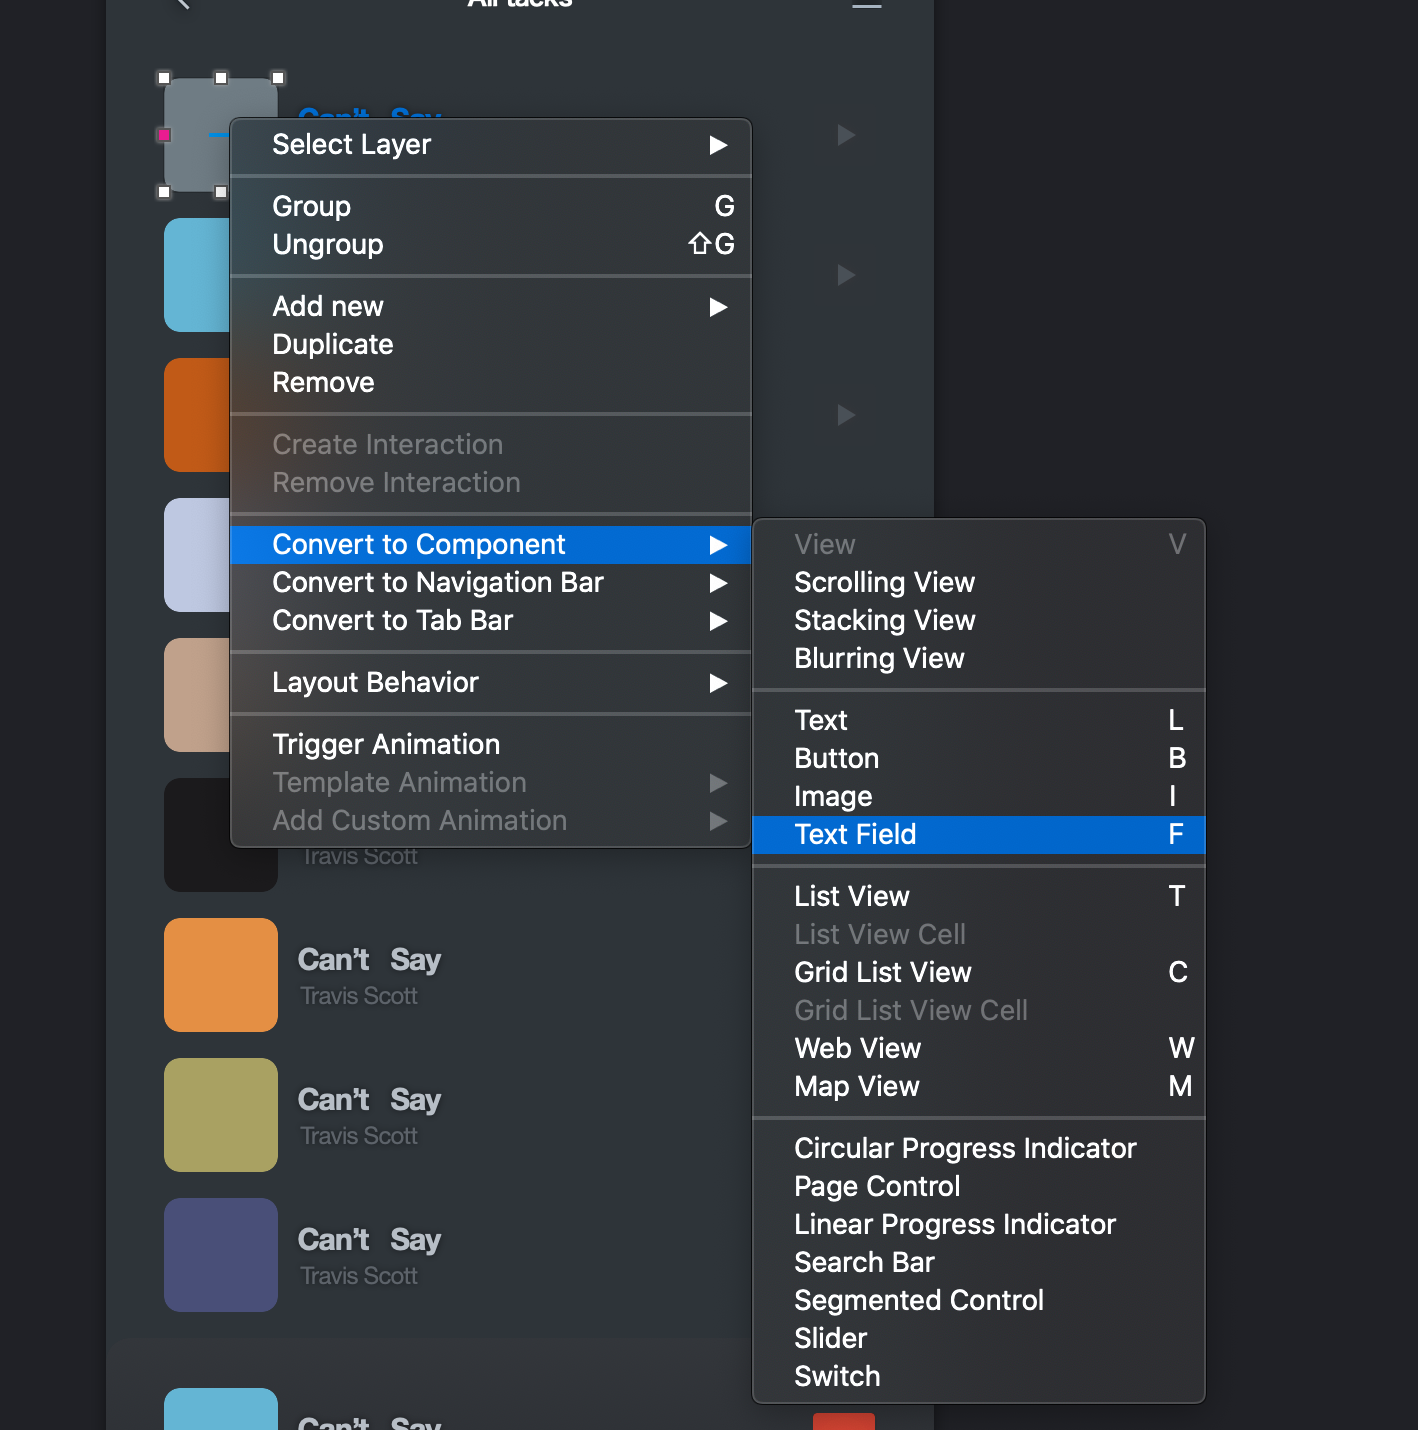The height and width of the screenshot is (1430, 1418).
Task: Select Trigger Animation menu entry
Action: [x=386, y=744]
